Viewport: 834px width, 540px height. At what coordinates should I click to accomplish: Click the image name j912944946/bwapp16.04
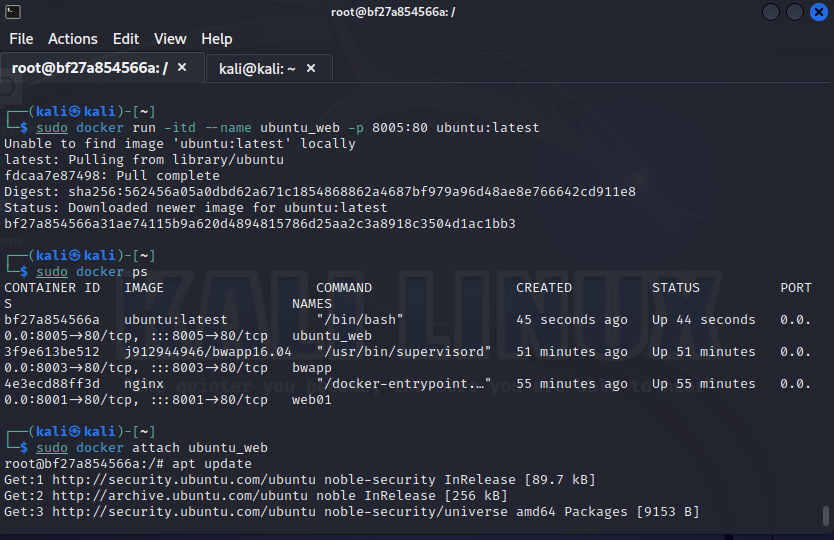[x=208, y=352]
